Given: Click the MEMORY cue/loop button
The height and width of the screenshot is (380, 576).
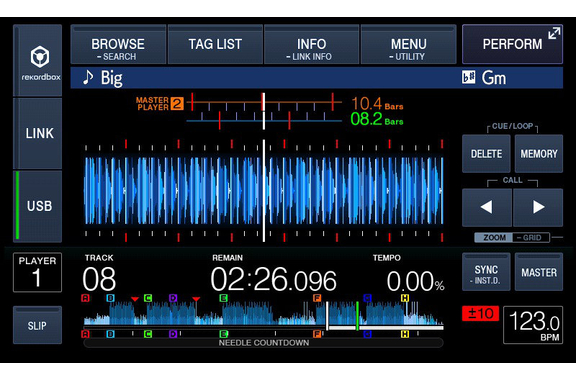Looking at the screenshot, I should [x=539, y=154].
